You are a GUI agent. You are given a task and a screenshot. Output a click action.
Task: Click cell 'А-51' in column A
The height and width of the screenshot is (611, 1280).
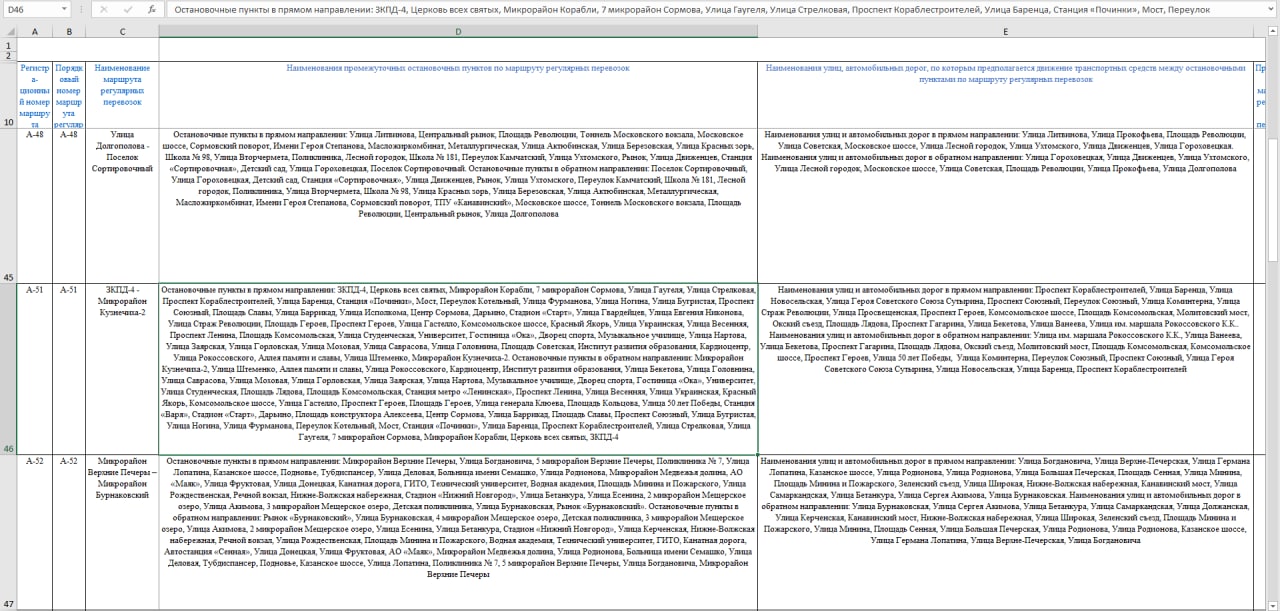point(35,369)
